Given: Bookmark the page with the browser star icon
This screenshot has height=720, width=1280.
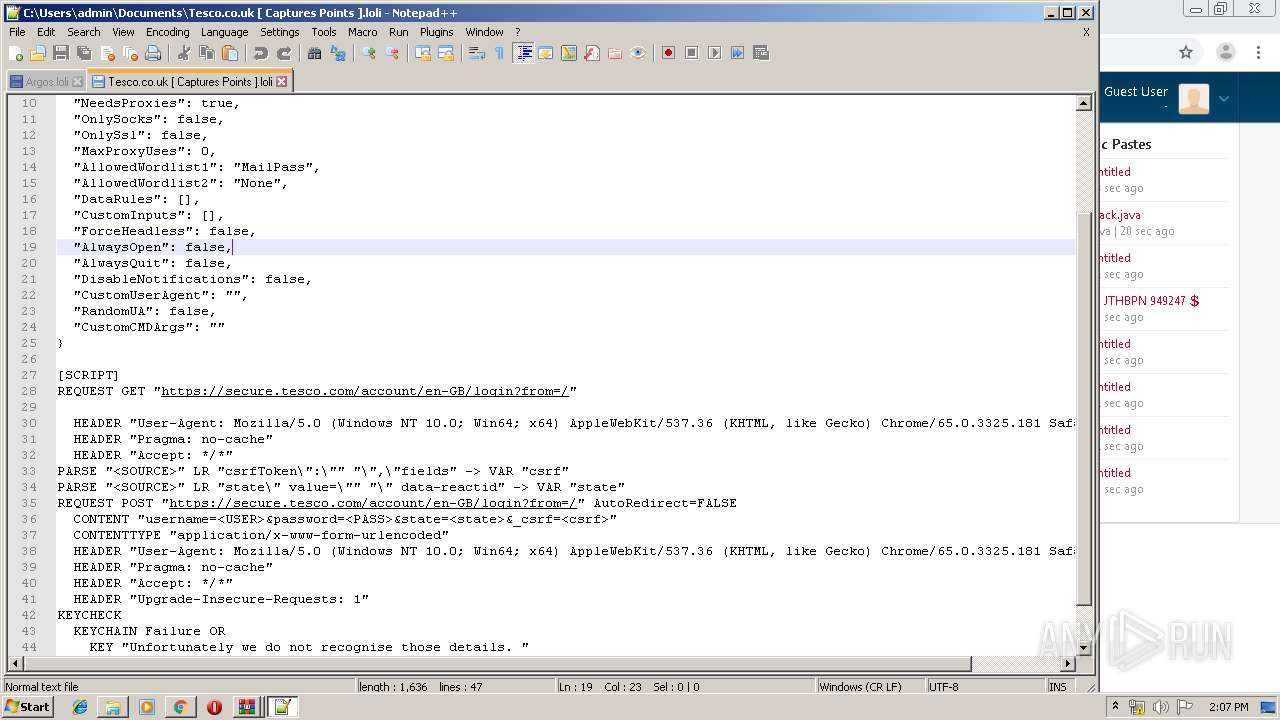Looking at the screenshot, I should tap(1186, 52).
